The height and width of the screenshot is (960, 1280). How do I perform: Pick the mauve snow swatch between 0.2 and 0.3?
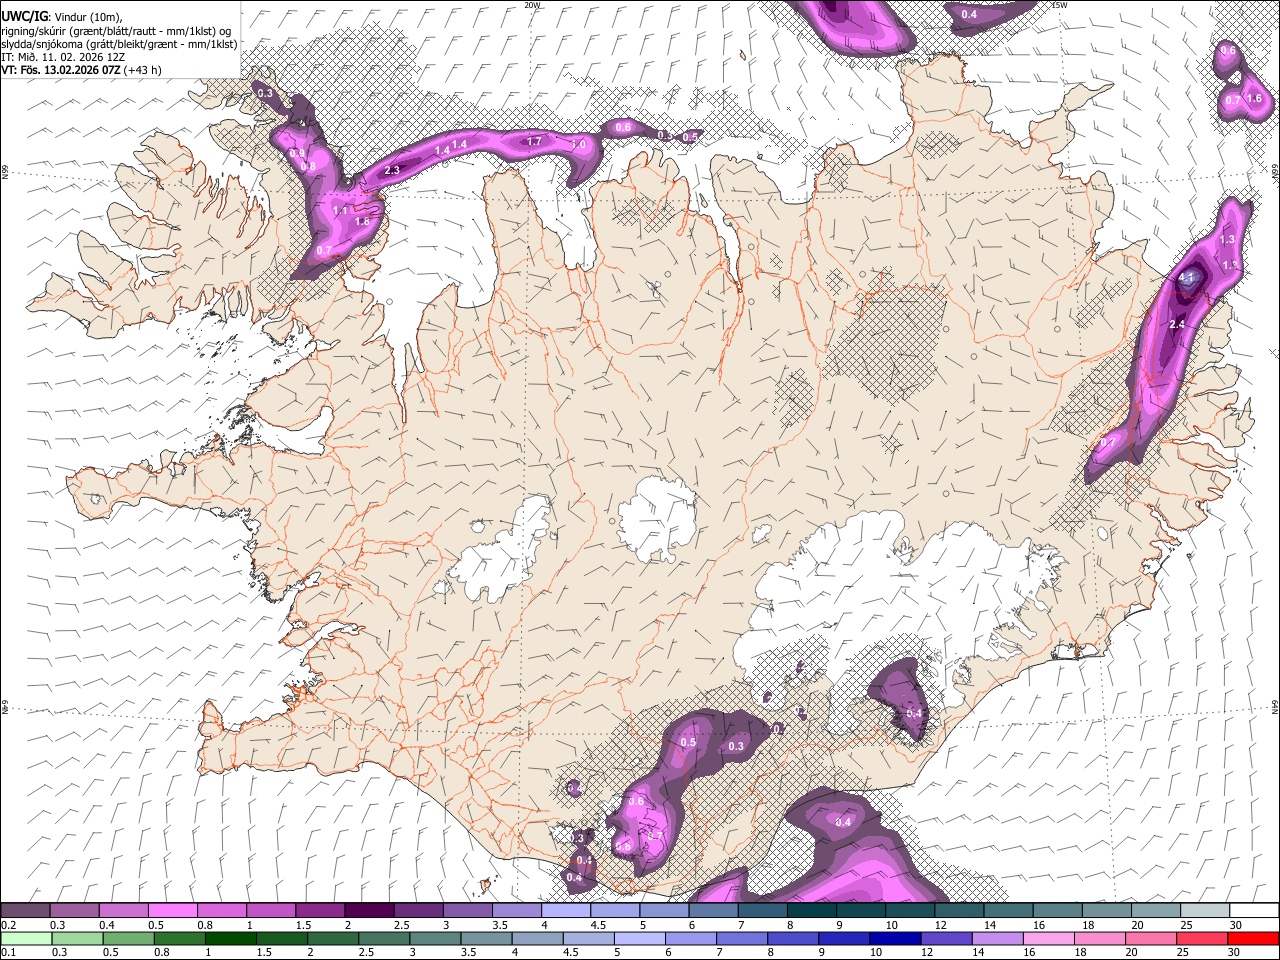(25, 911)
